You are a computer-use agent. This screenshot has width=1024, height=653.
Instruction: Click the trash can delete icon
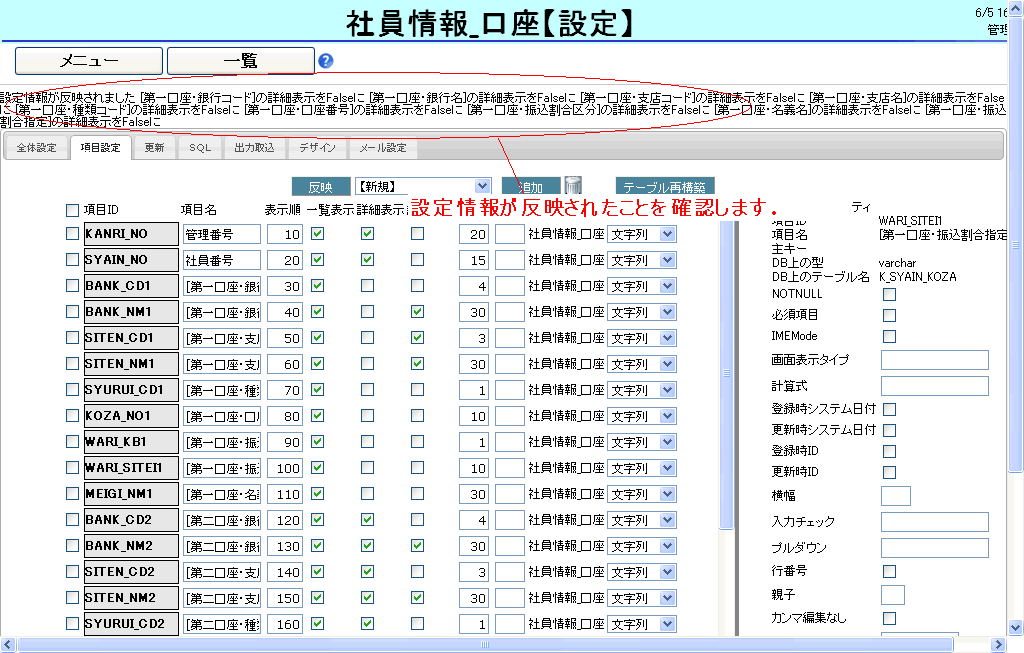tap(573, 185)
